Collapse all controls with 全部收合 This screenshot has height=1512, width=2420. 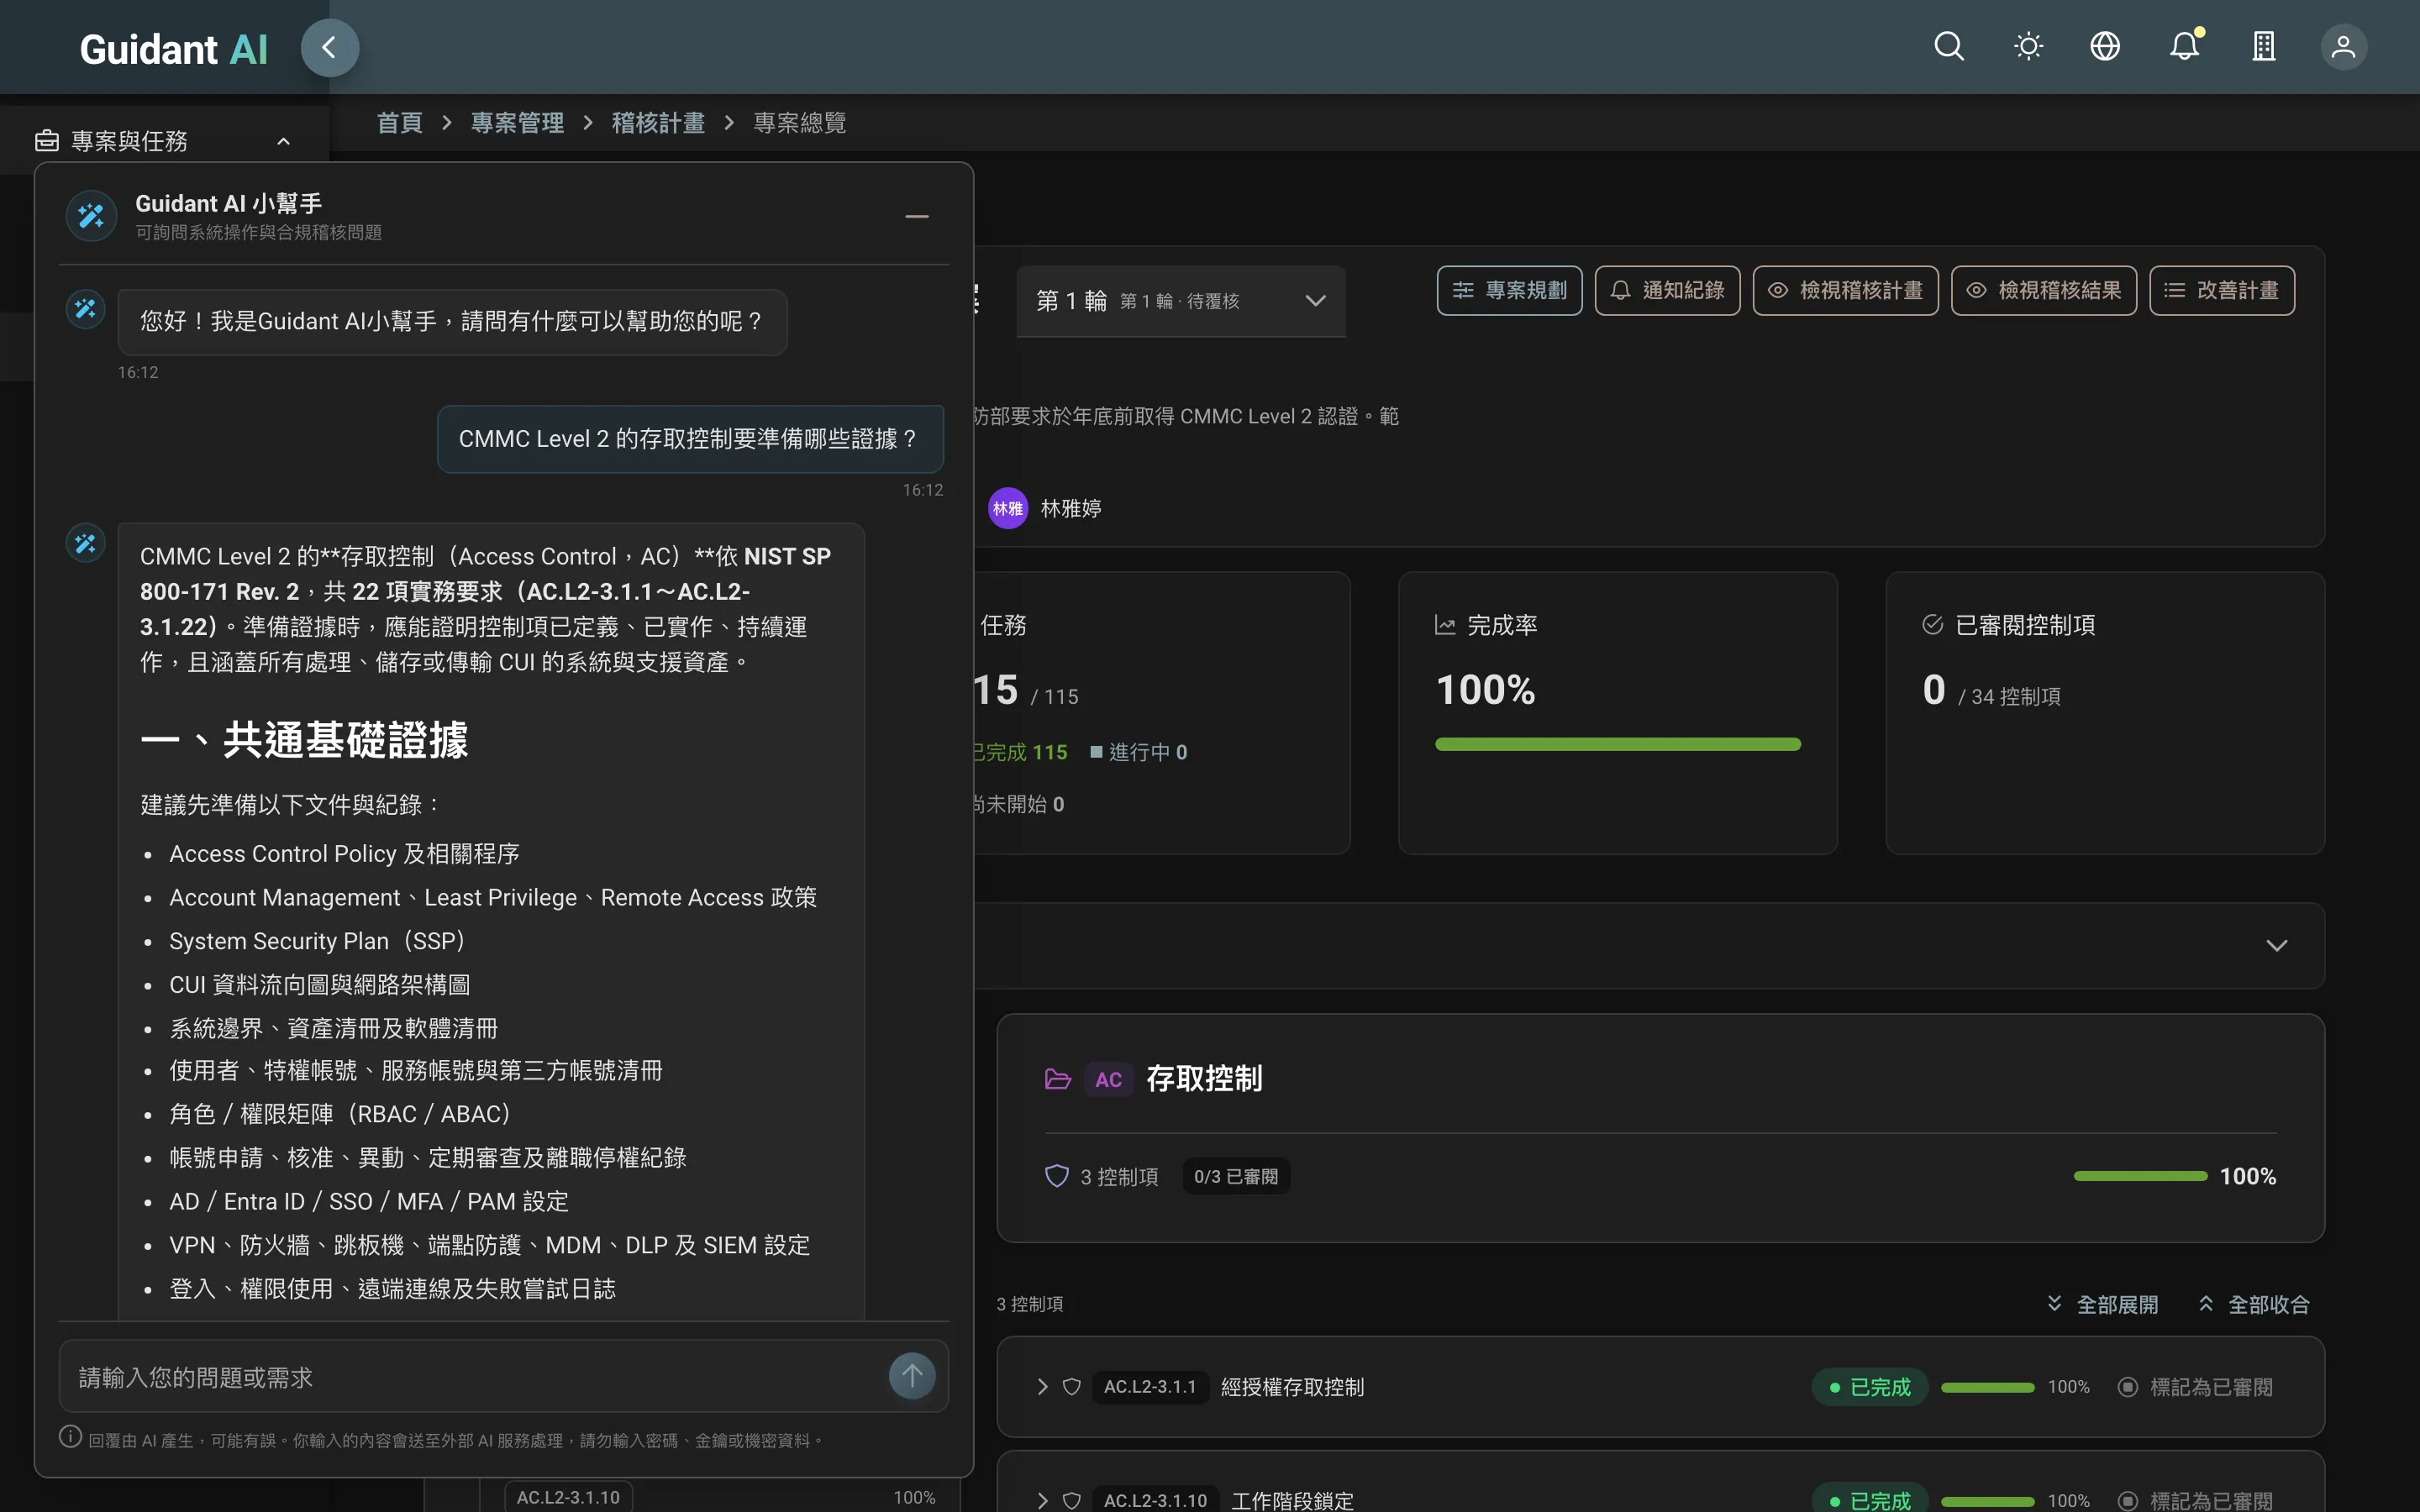point(2254,1304)
